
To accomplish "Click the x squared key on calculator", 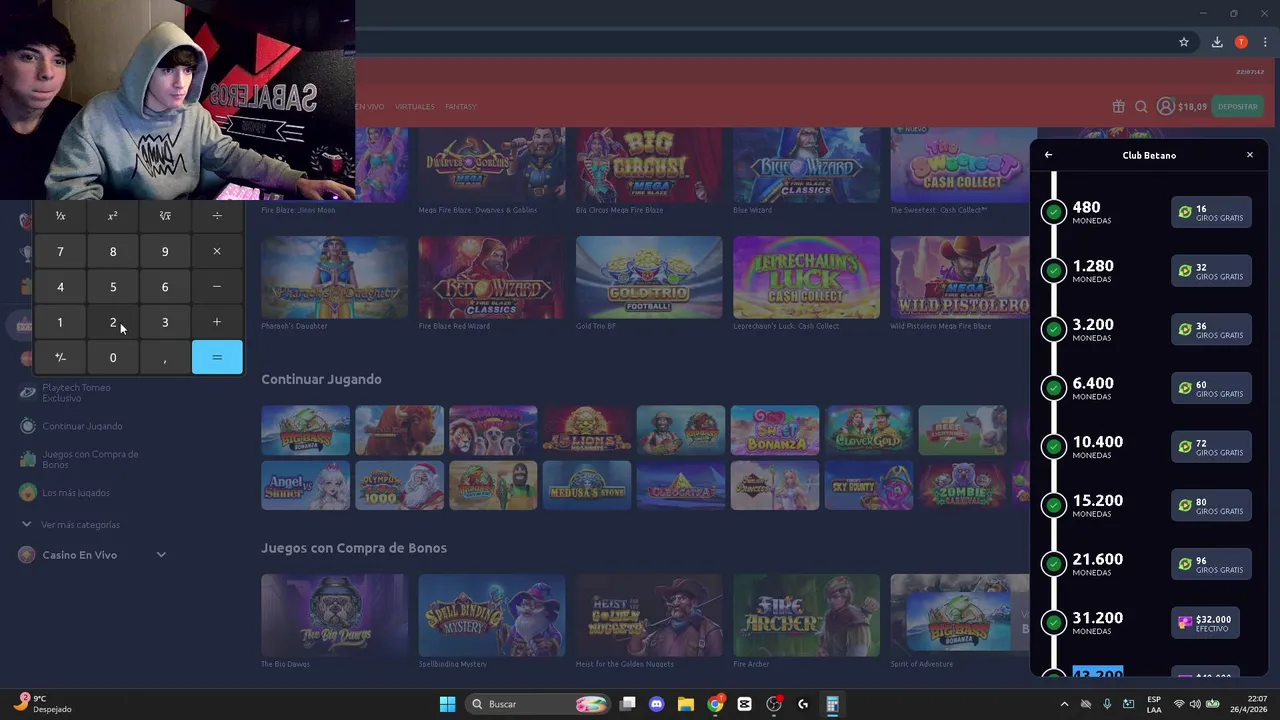I will [x=113, y=216].
